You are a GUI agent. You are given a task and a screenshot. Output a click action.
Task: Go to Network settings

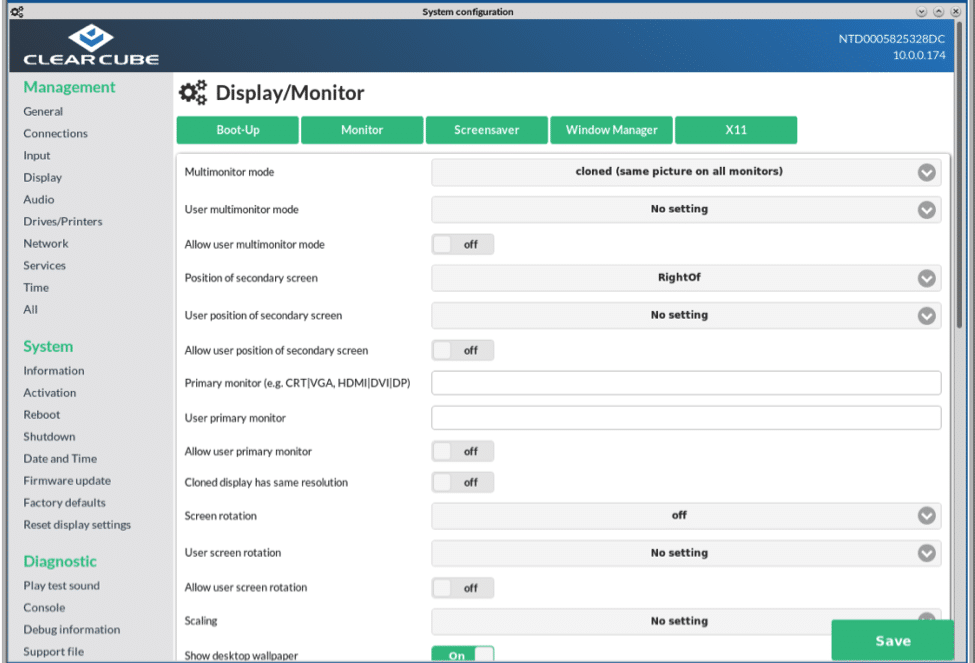[x=46, y=243]
